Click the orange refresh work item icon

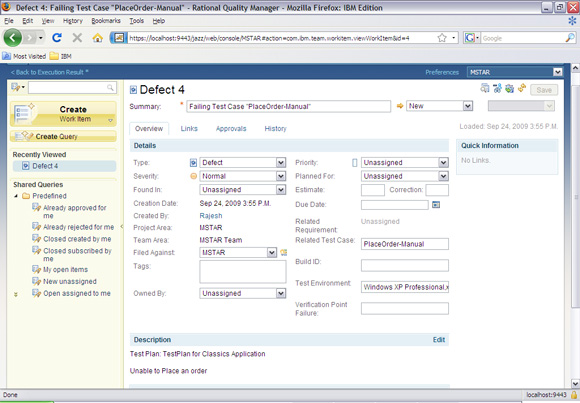pos(522,88)
